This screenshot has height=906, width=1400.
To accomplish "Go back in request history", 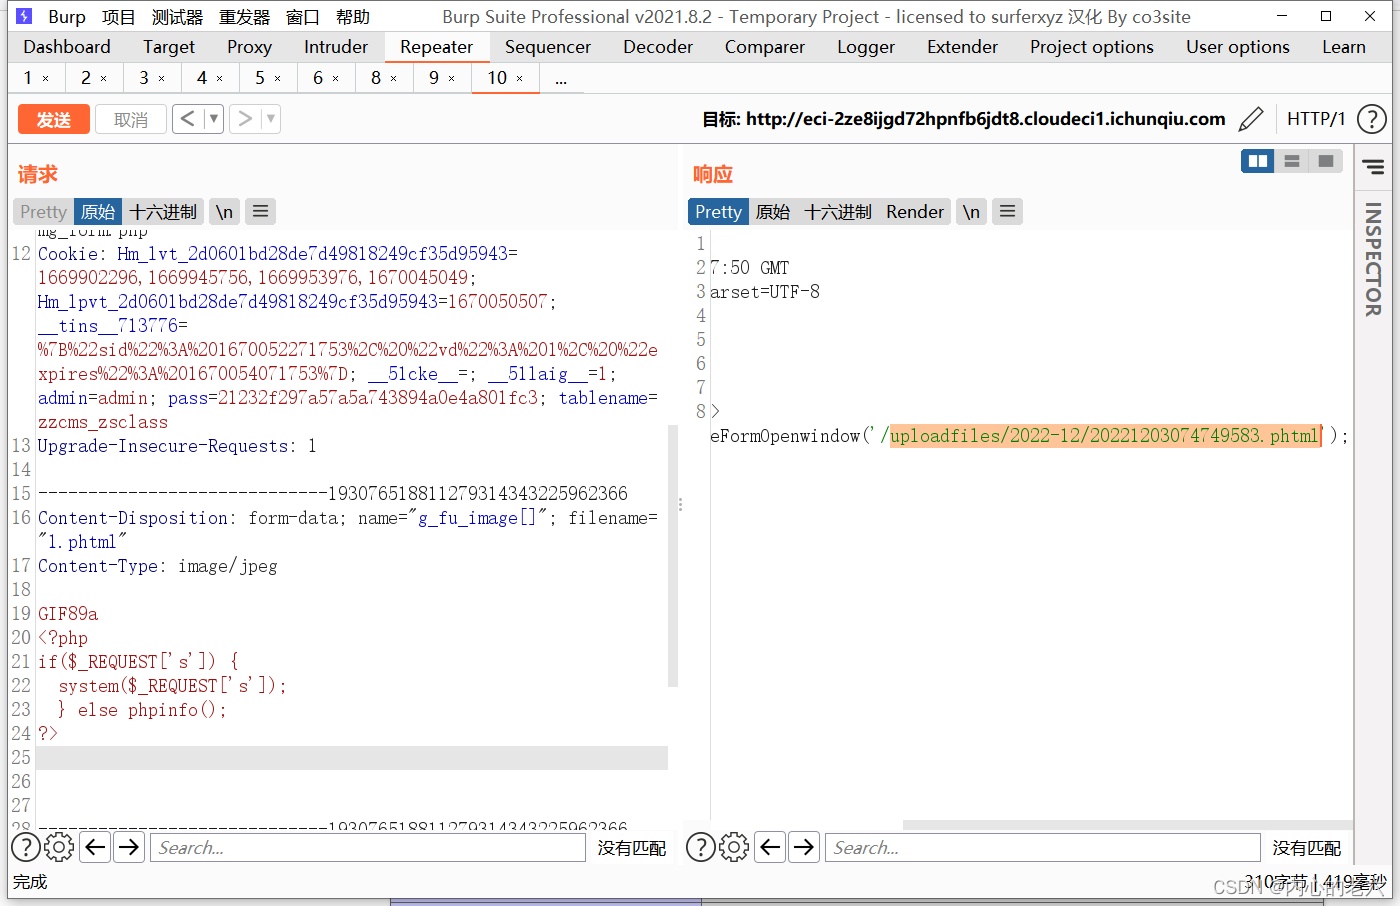I will coord(188,119).
